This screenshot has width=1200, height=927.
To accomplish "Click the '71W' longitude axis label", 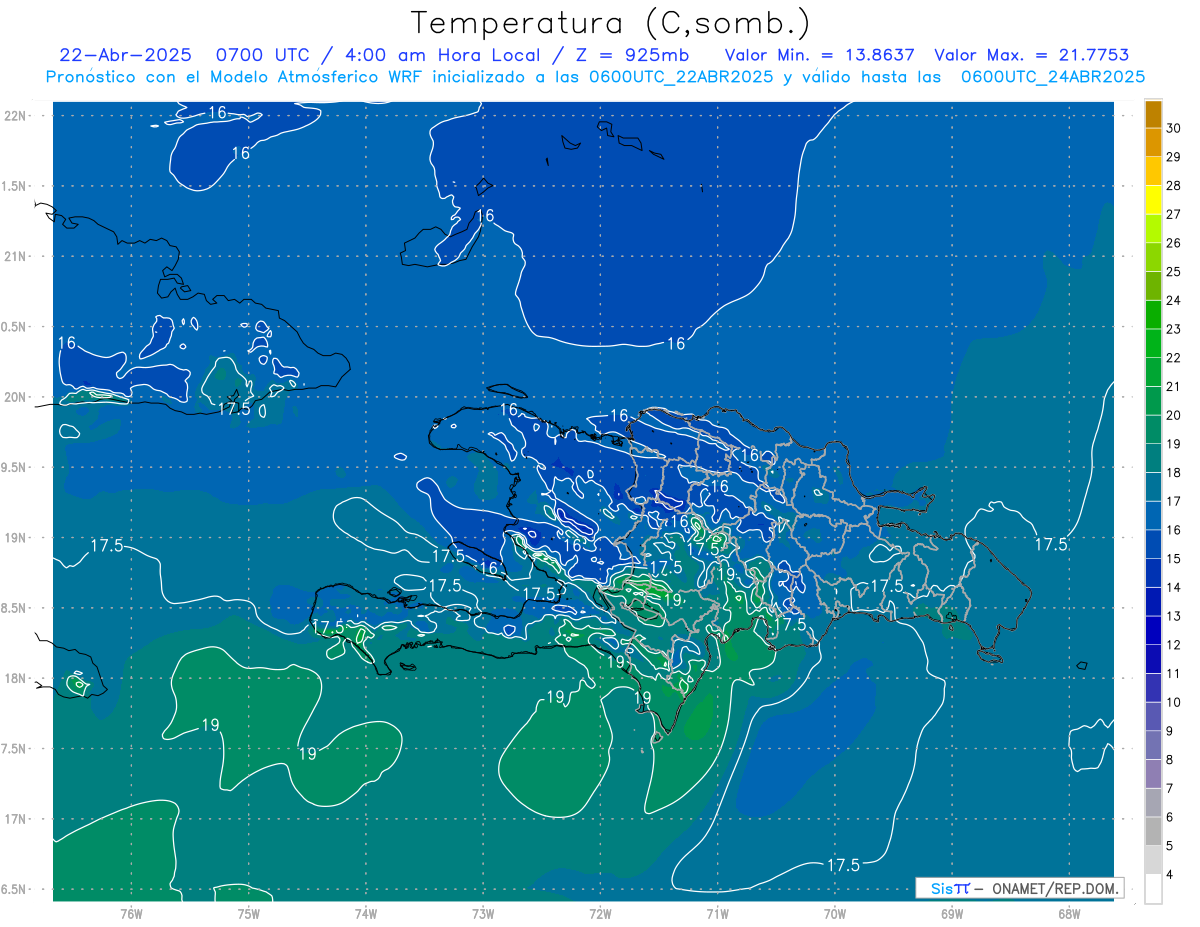I will [717, 914].
